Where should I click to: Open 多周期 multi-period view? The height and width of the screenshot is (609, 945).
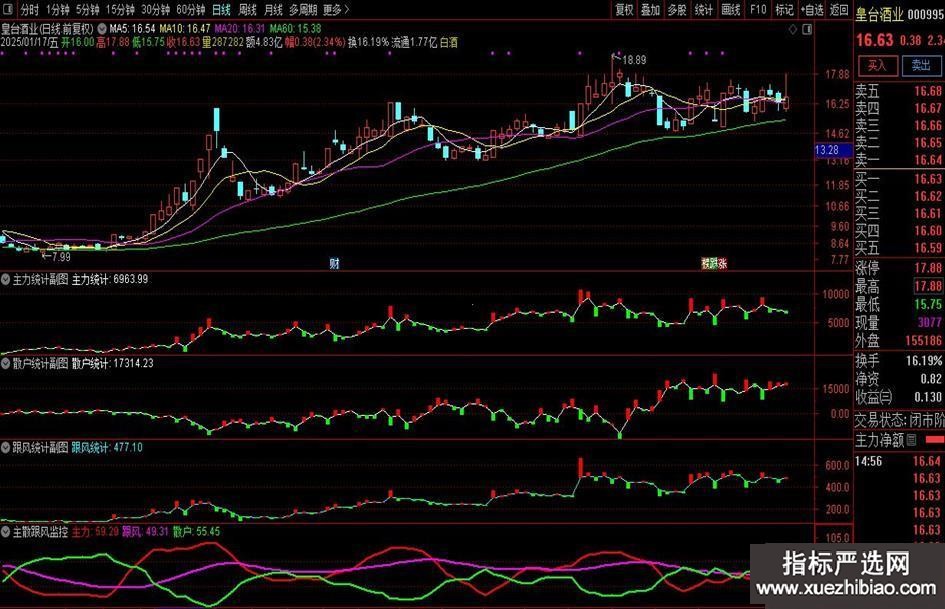pyautogui.click(x=303, y=10)
